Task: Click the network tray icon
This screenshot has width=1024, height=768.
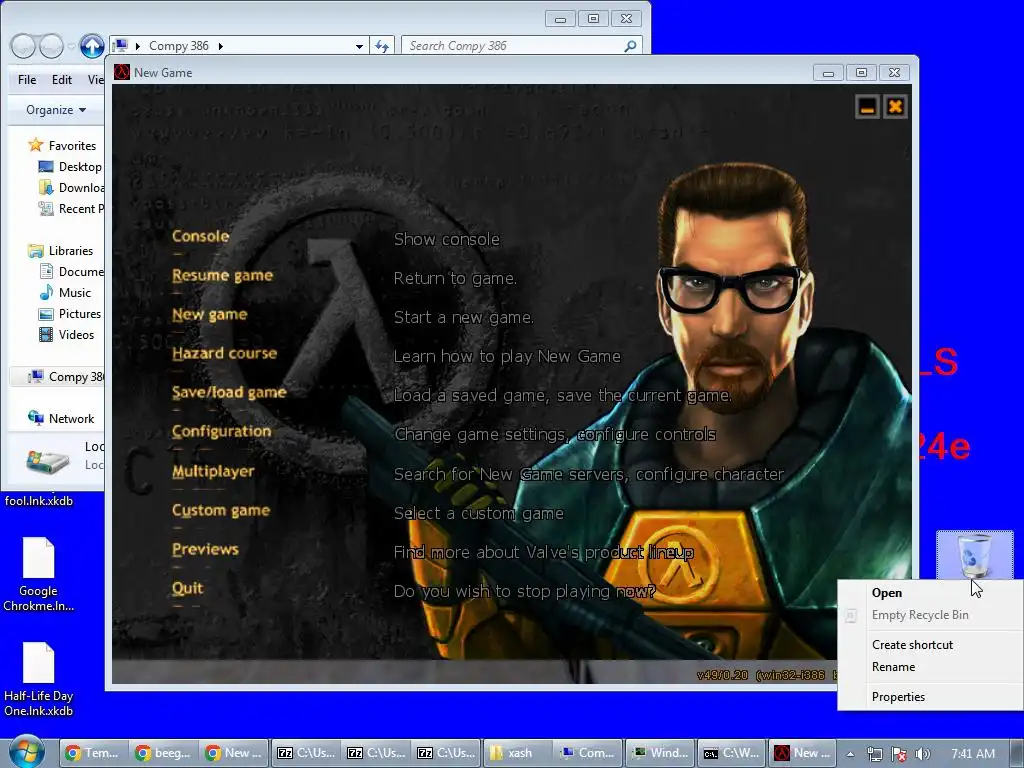Action: point(874,754)
